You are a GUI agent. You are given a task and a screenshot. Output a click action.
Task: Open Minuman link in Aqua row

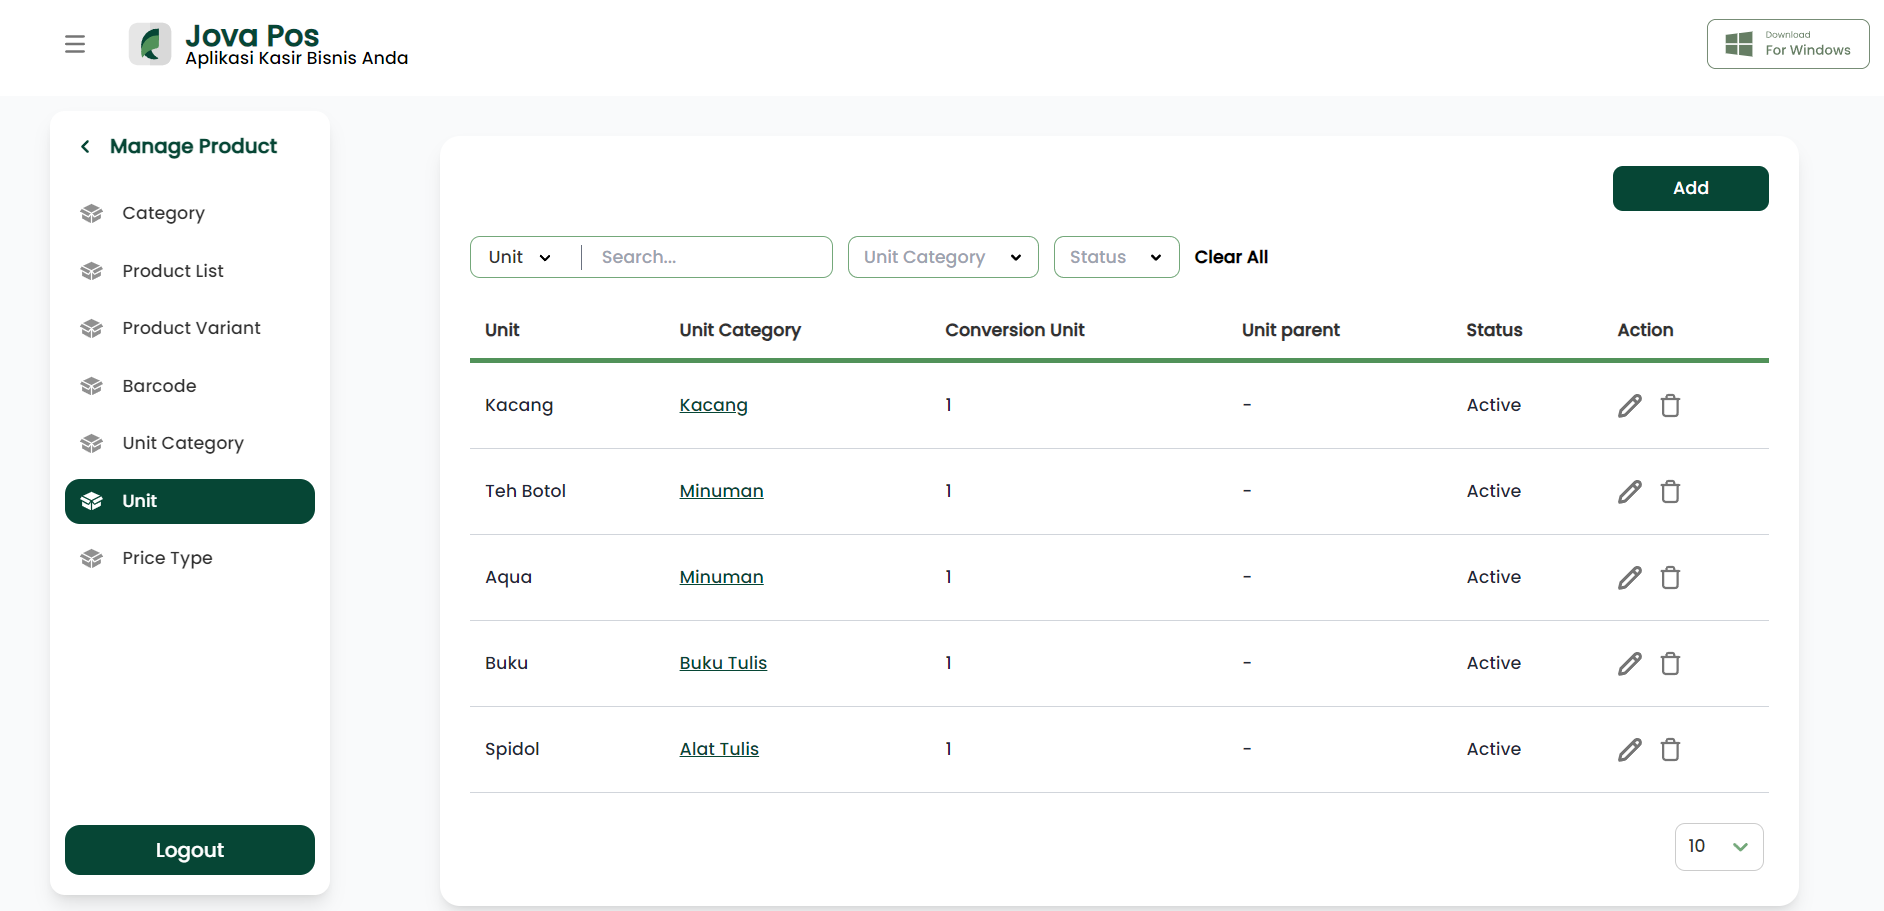click(x=721, y=577)
